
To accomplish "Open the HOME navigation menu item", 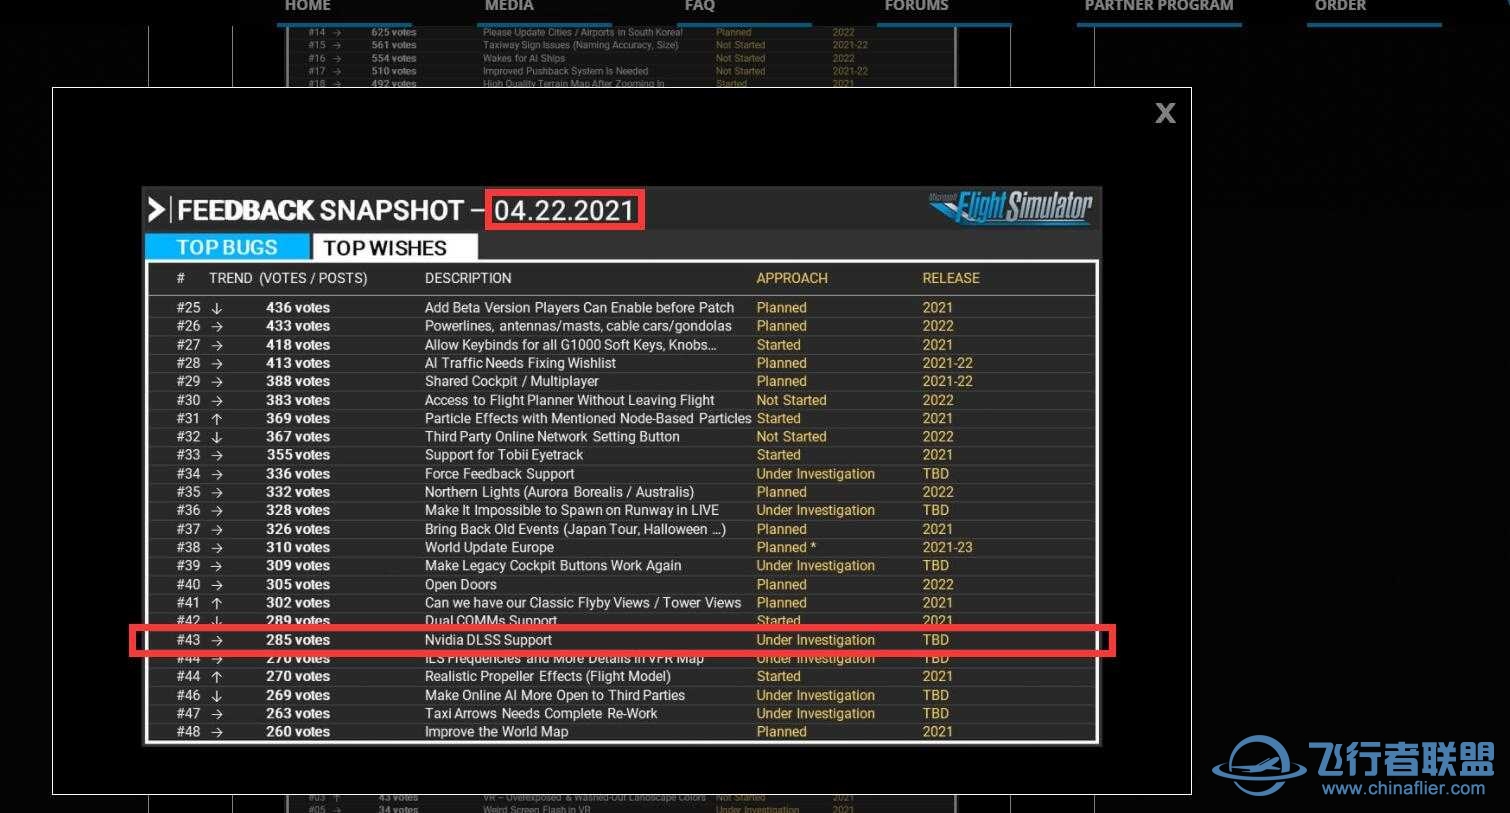I will coord(307,6).
